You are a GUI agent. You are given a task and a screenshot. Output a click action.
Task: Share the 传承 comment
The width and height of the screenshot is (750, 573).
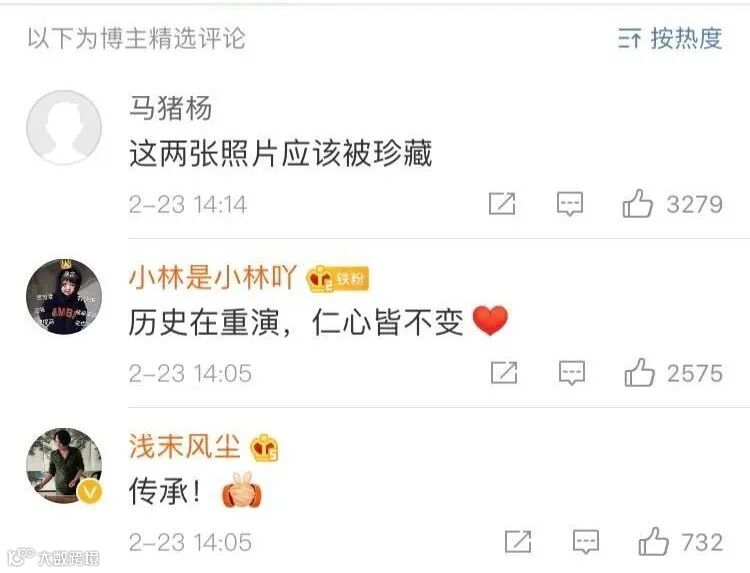[518, 542]
